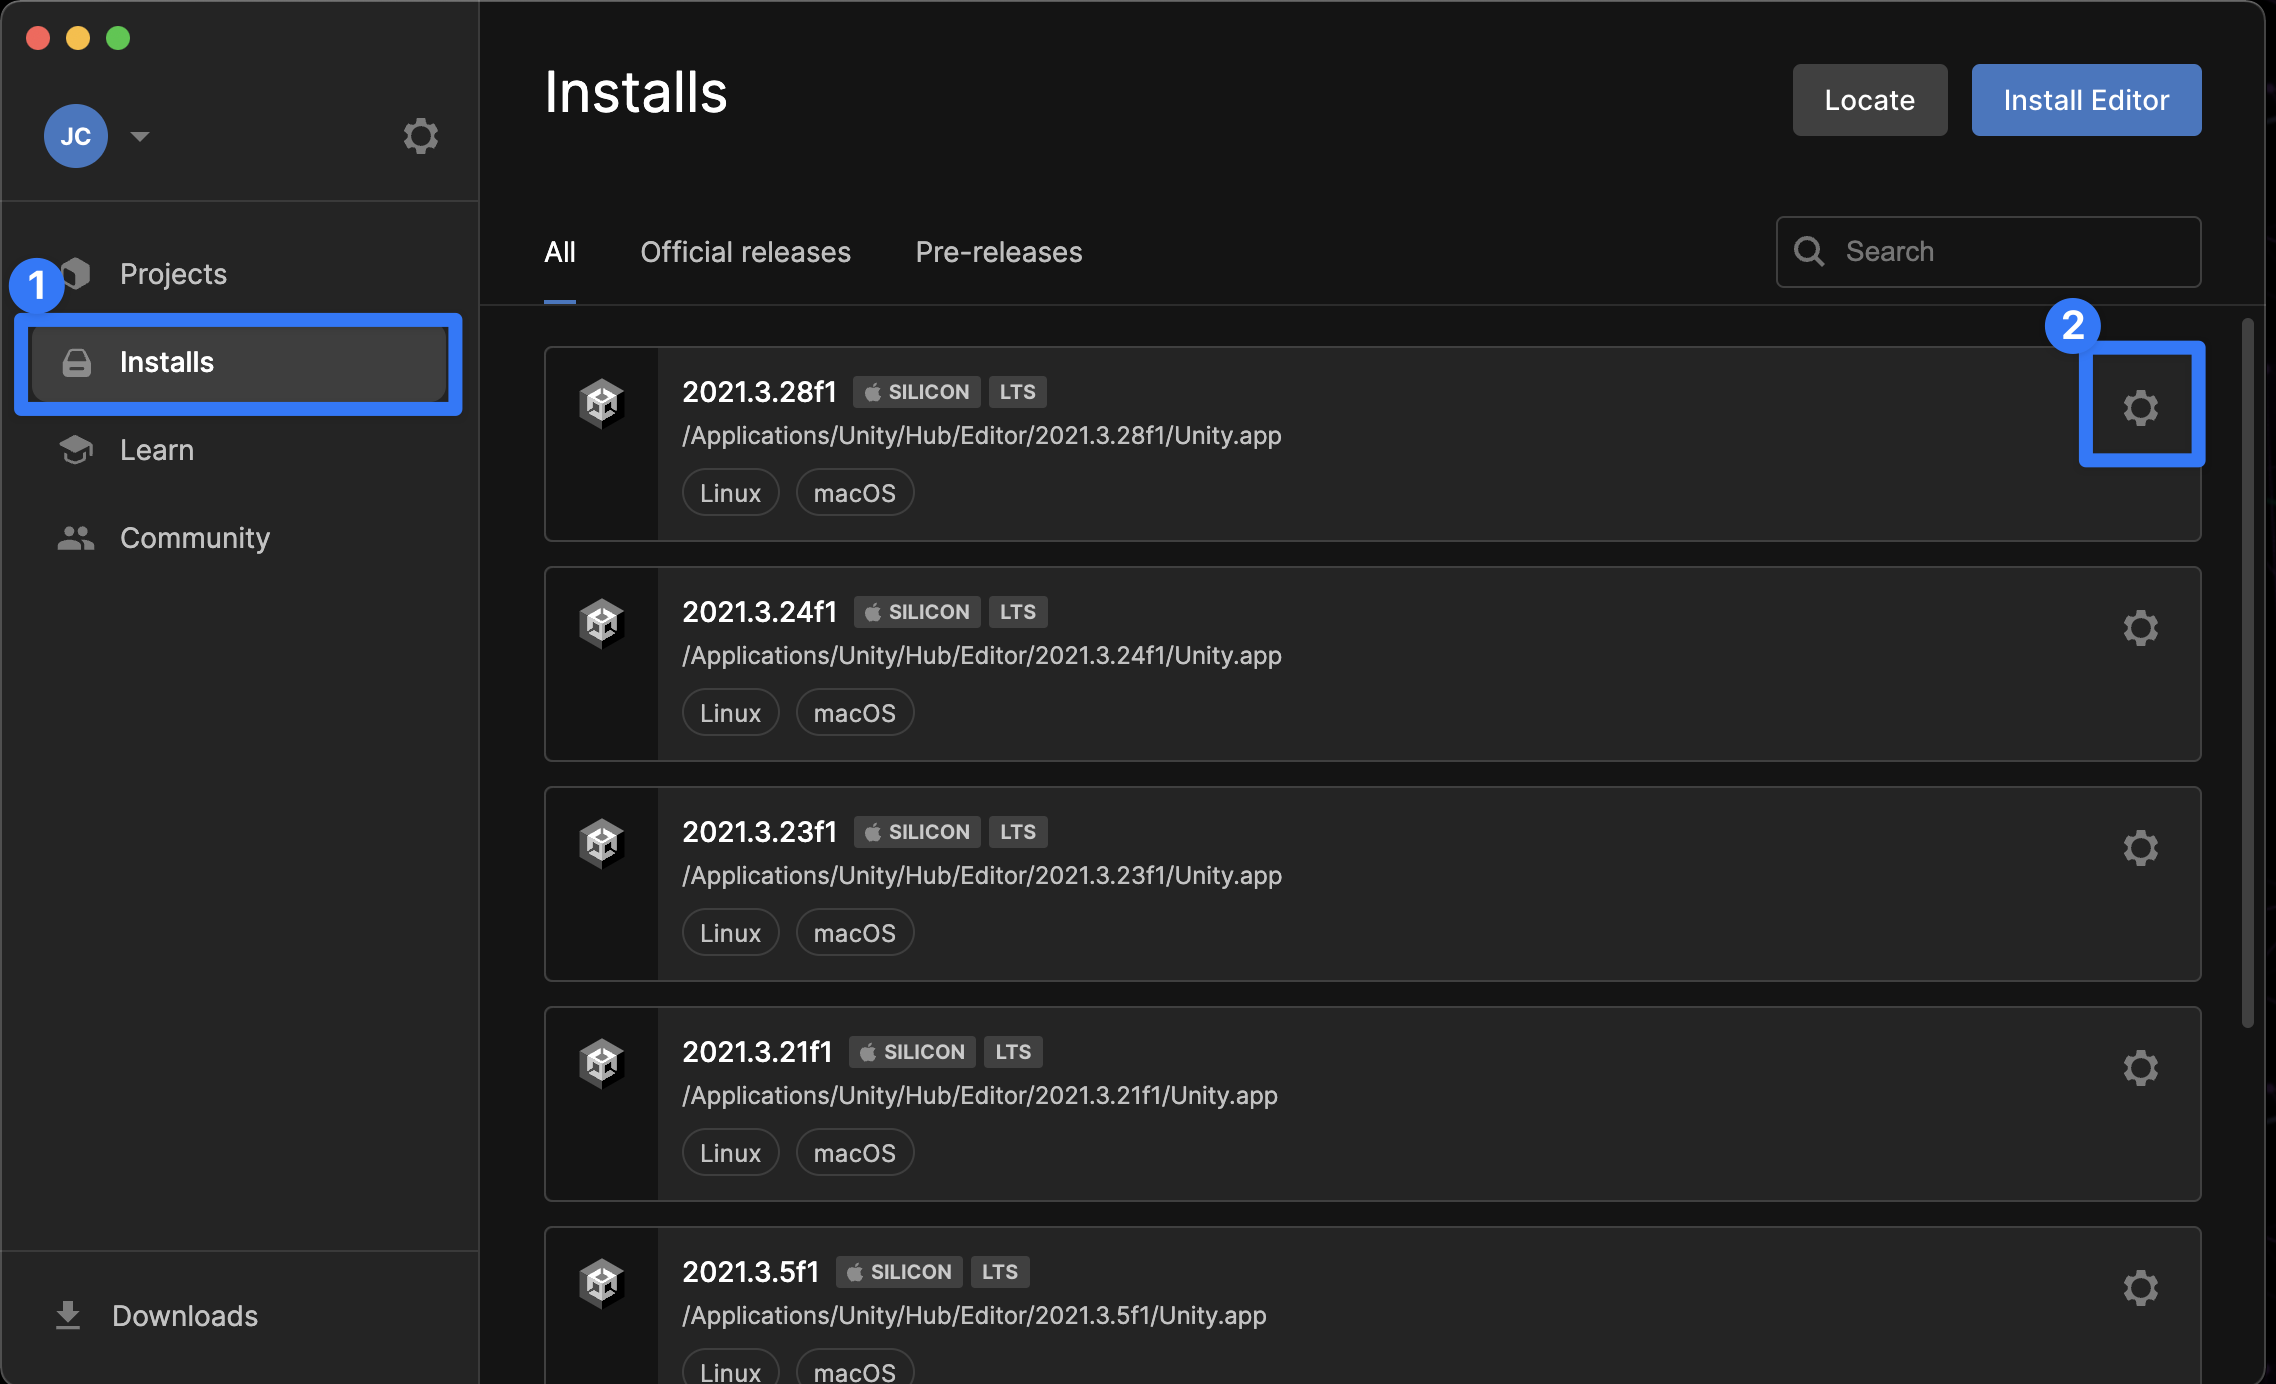Click settings icon for 2021.3.23f1

(2141, 846)
